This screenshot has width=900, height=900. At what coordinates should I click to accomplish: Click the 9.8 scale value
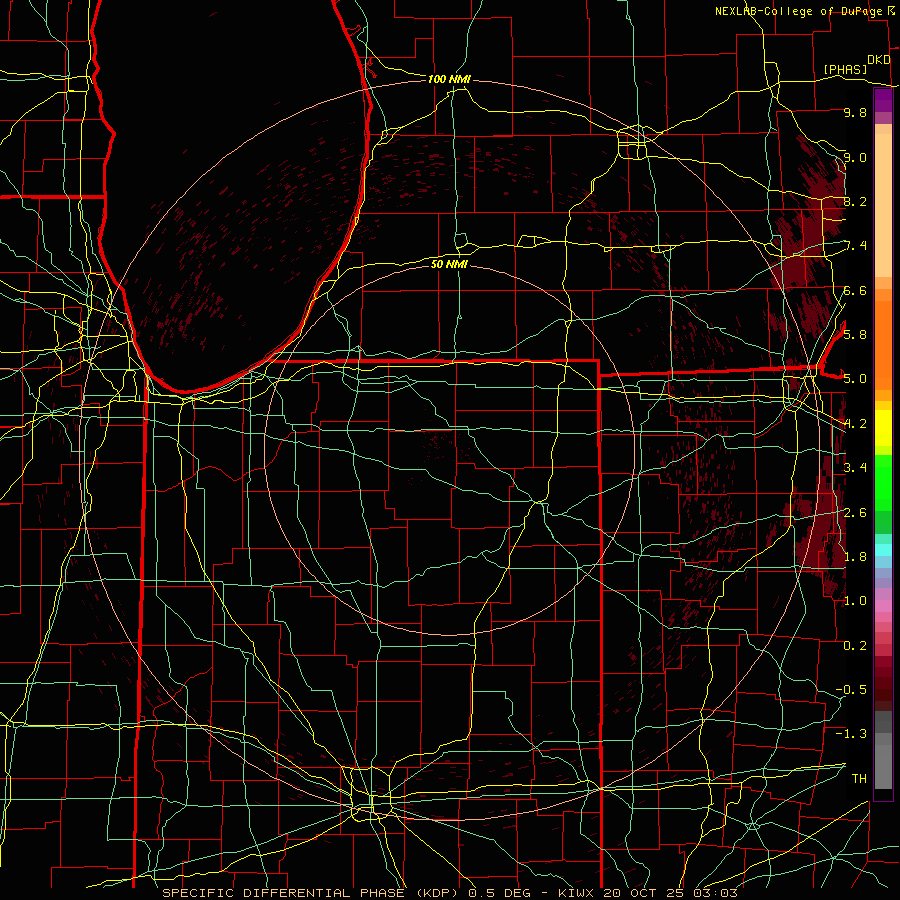tap(855, 112)
